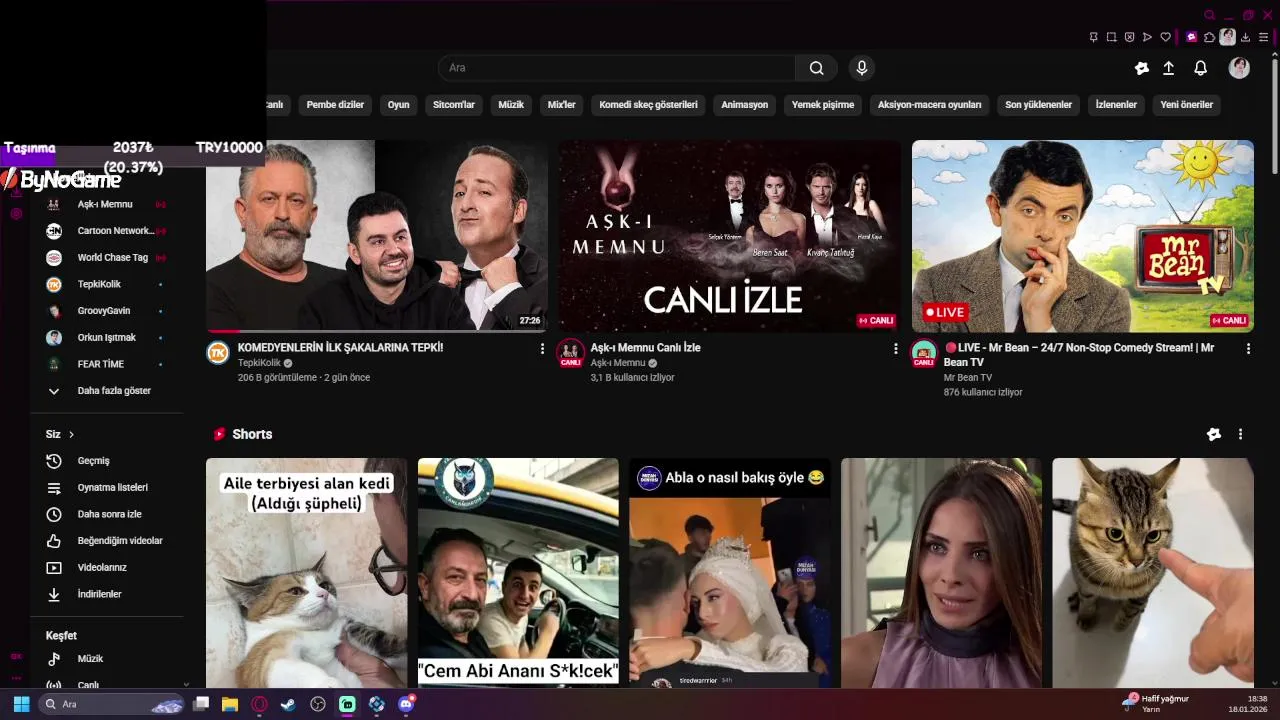Open Aşk-ı Memnu subscription channel
The image size is (1280, 720).
tap(107, 204)
